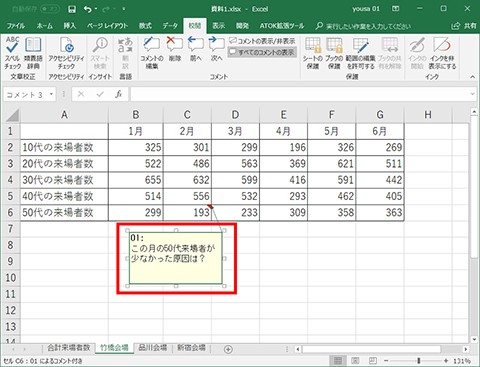Go to next comment (次へ)

pos(216,50)
